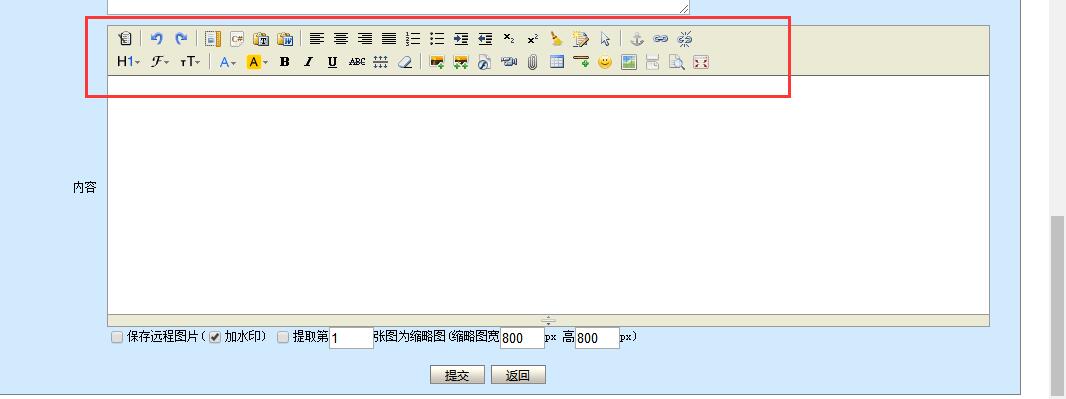Screen dimensions: 1066x399
Task: Insert a map with the landscape icon
Action: click(x=629, y=62)
